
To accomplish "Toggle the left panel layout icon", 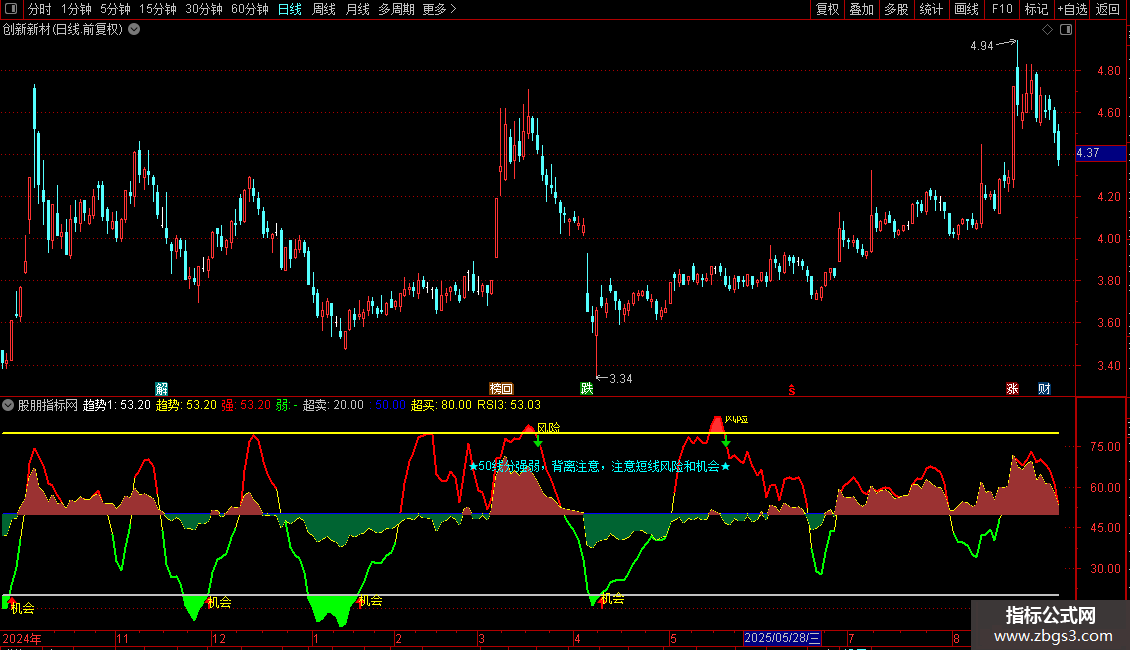I will pos(11,9).
